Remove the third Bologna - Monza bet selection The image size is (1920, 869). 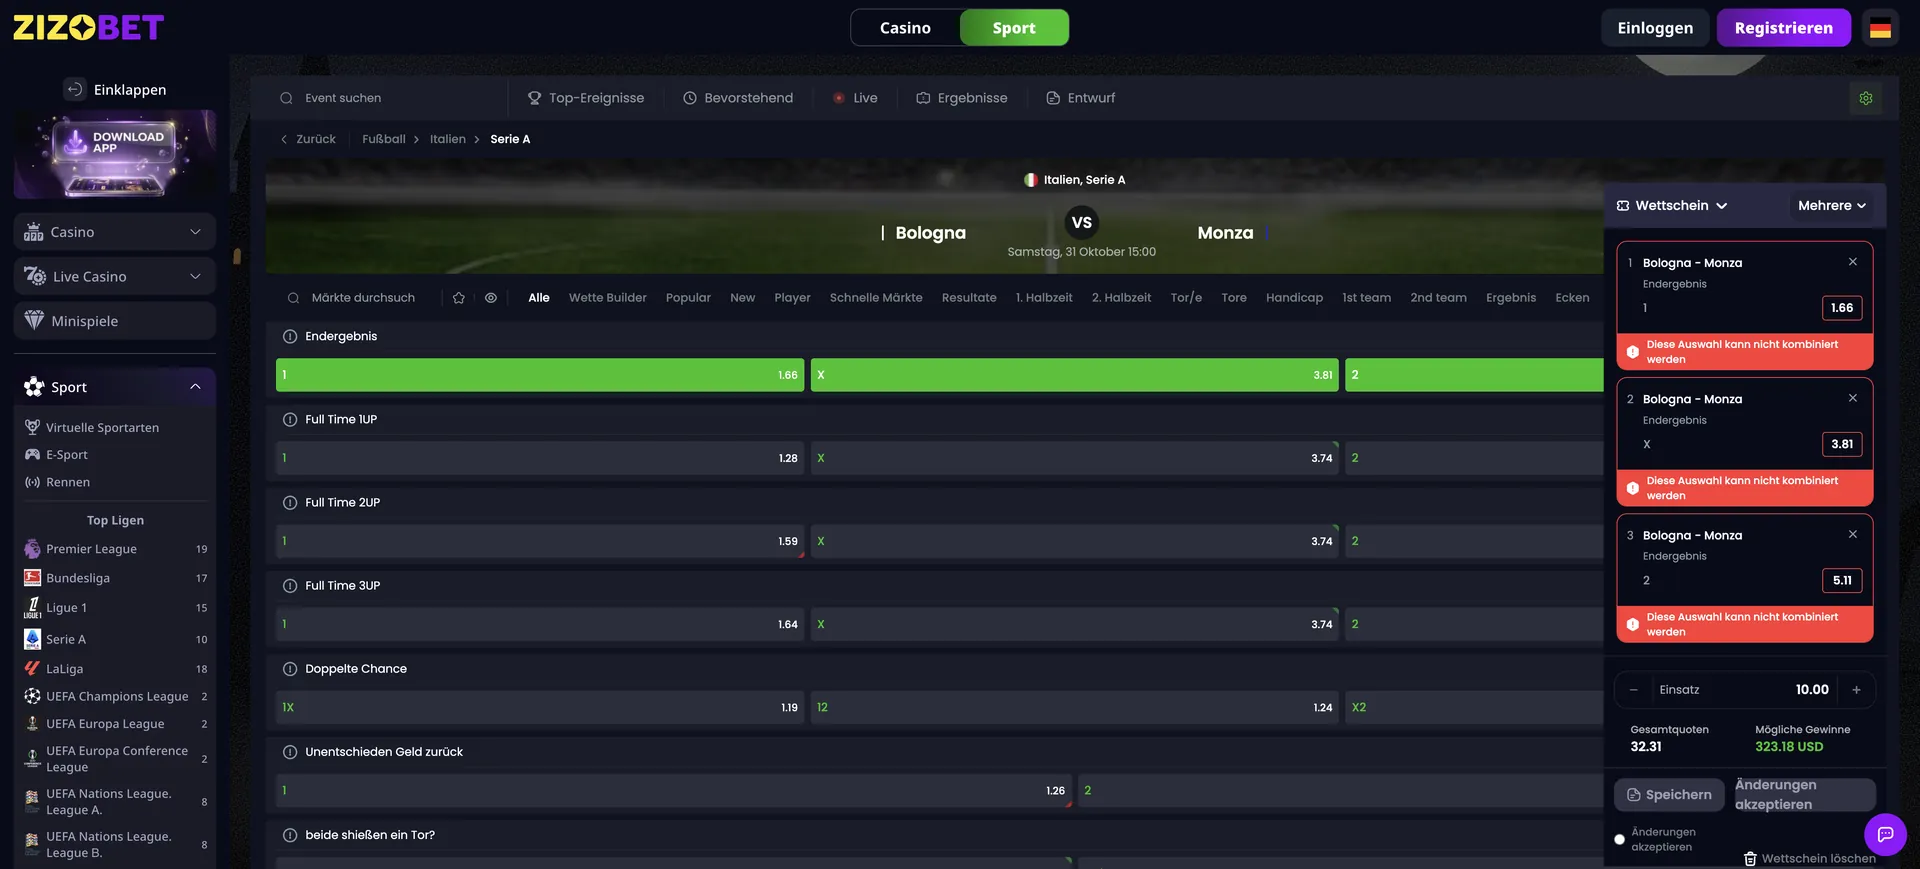pyautogui.click(x=1853, y=534)
